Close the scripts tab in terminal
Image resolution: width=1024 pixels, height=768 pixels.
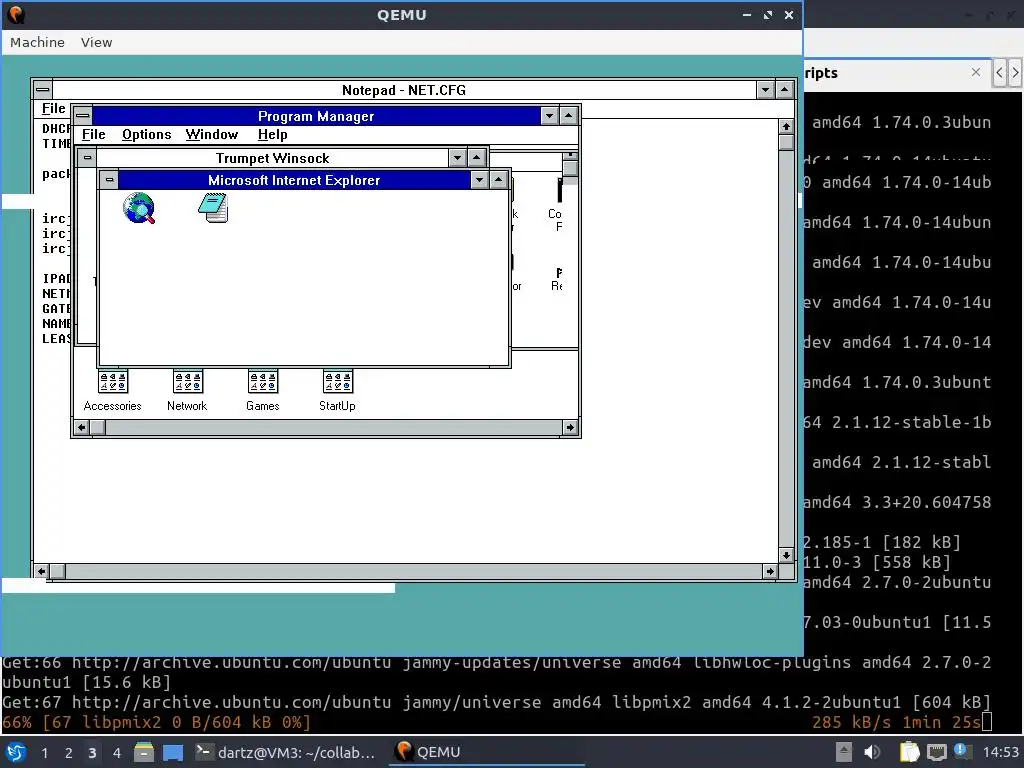point(976,72)
